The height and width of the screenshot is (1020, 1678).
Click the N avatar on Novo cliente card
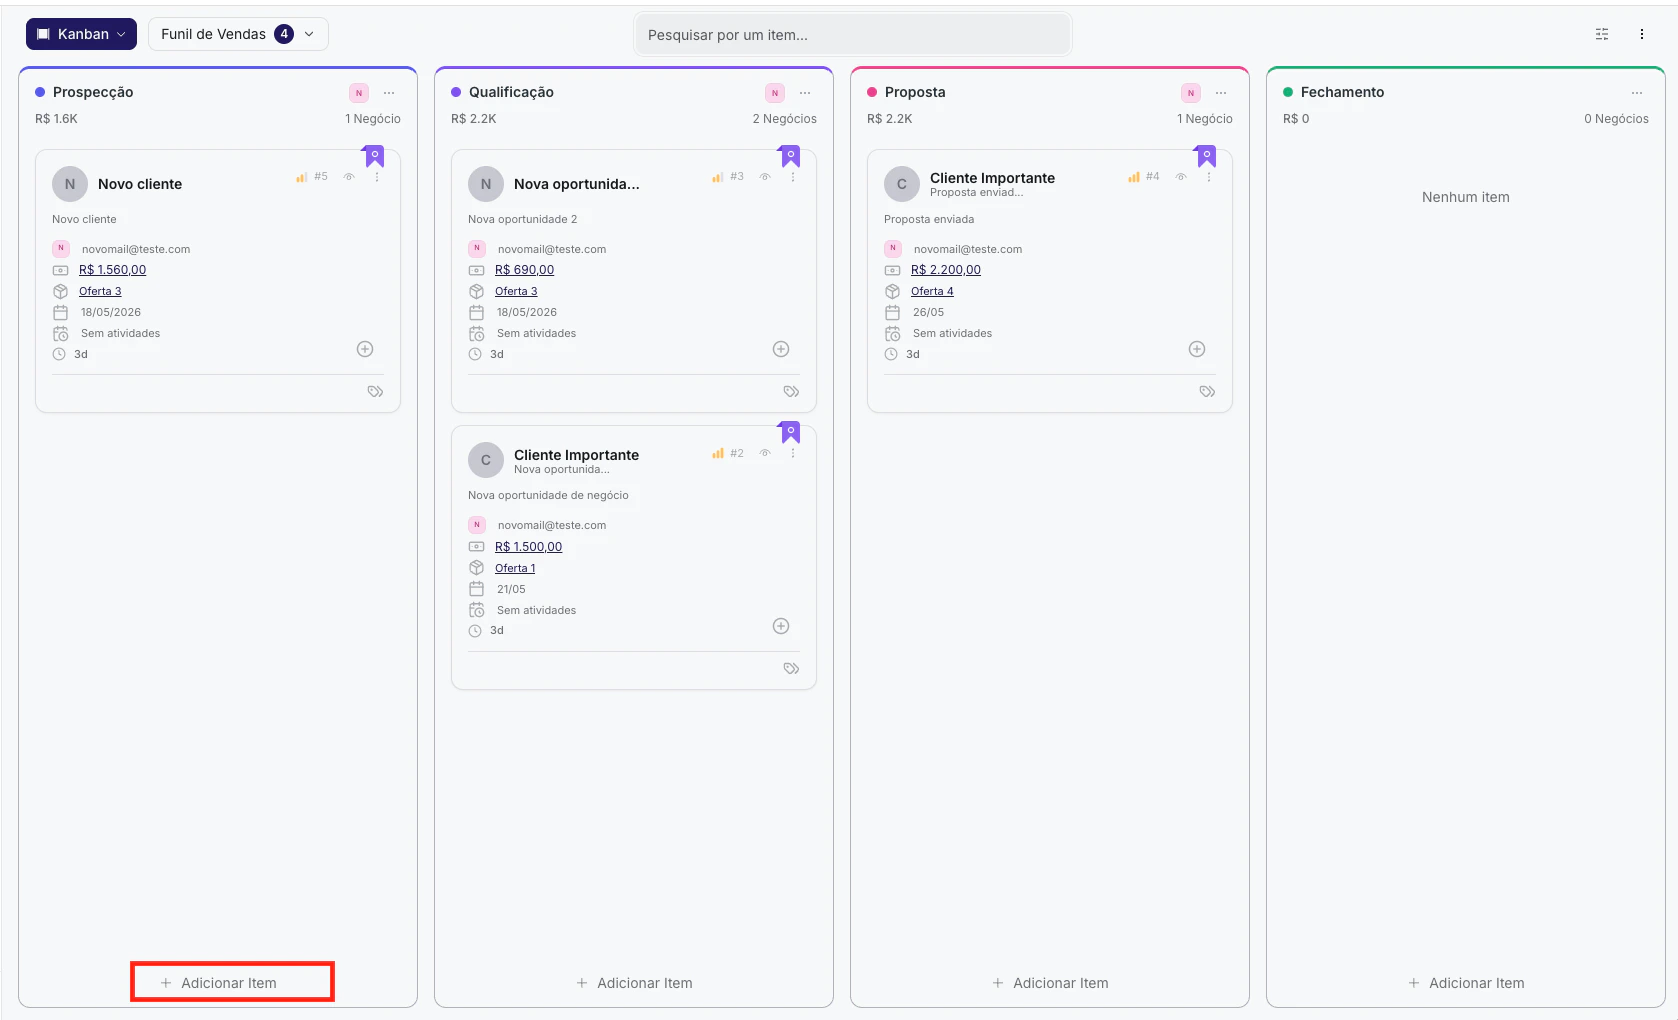[70, 184]
